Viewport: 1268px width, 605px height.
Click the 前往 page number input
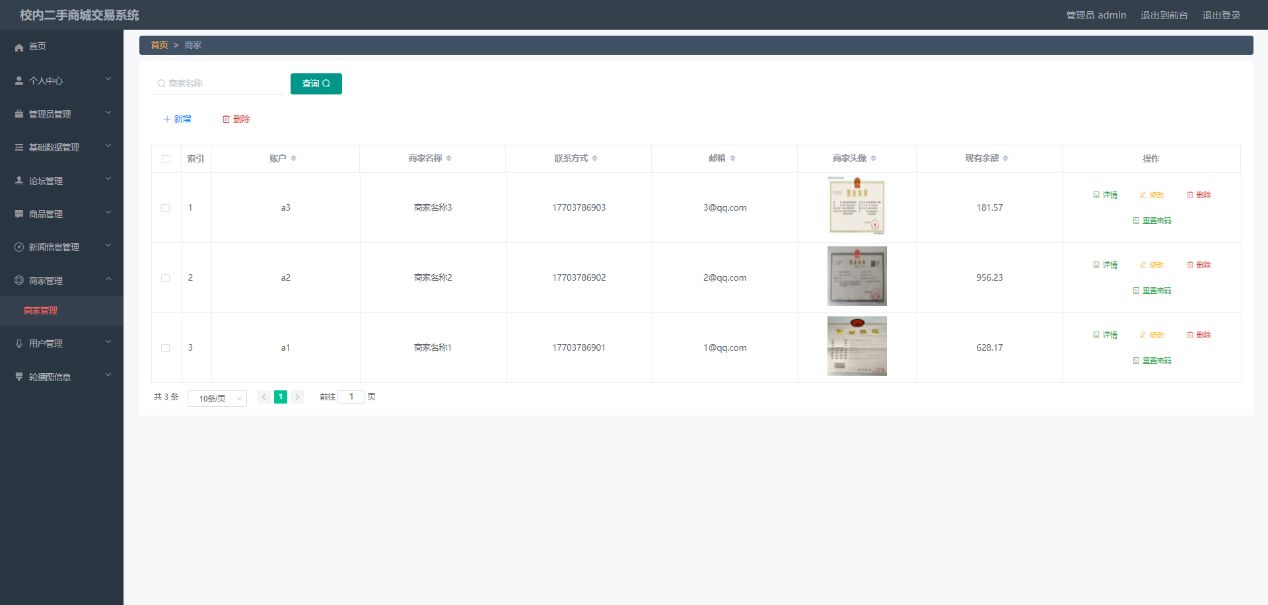(x=352, y=397)
